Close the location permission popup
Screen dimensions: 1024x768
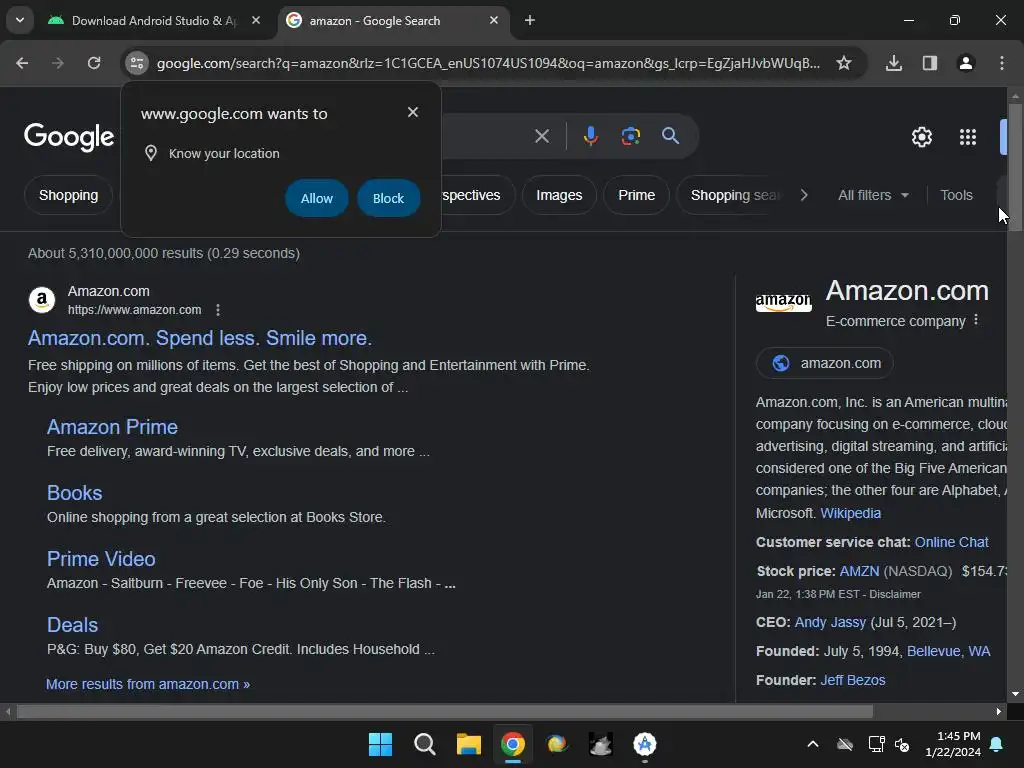coord(413,112)
